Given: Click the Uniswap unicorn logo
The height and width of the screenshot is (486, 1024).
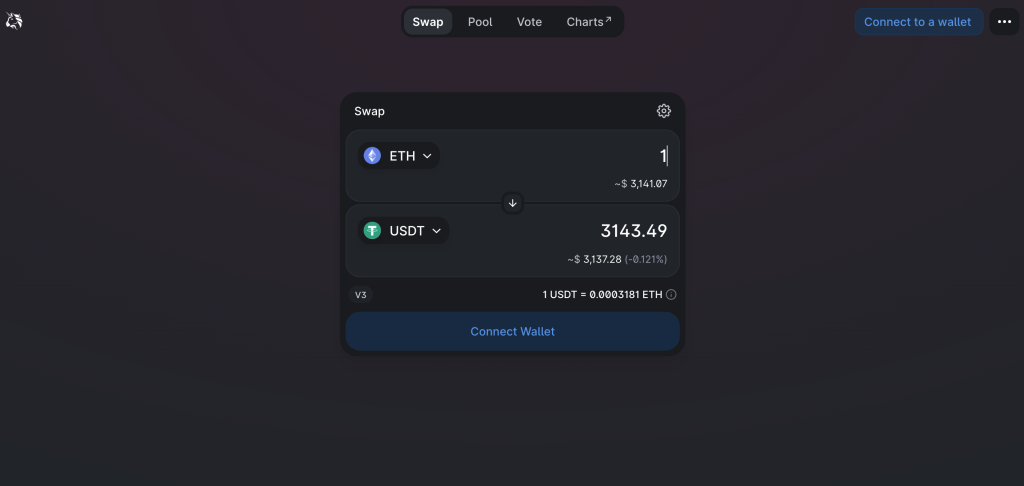Looking at the screenshot, I should 14,21.
